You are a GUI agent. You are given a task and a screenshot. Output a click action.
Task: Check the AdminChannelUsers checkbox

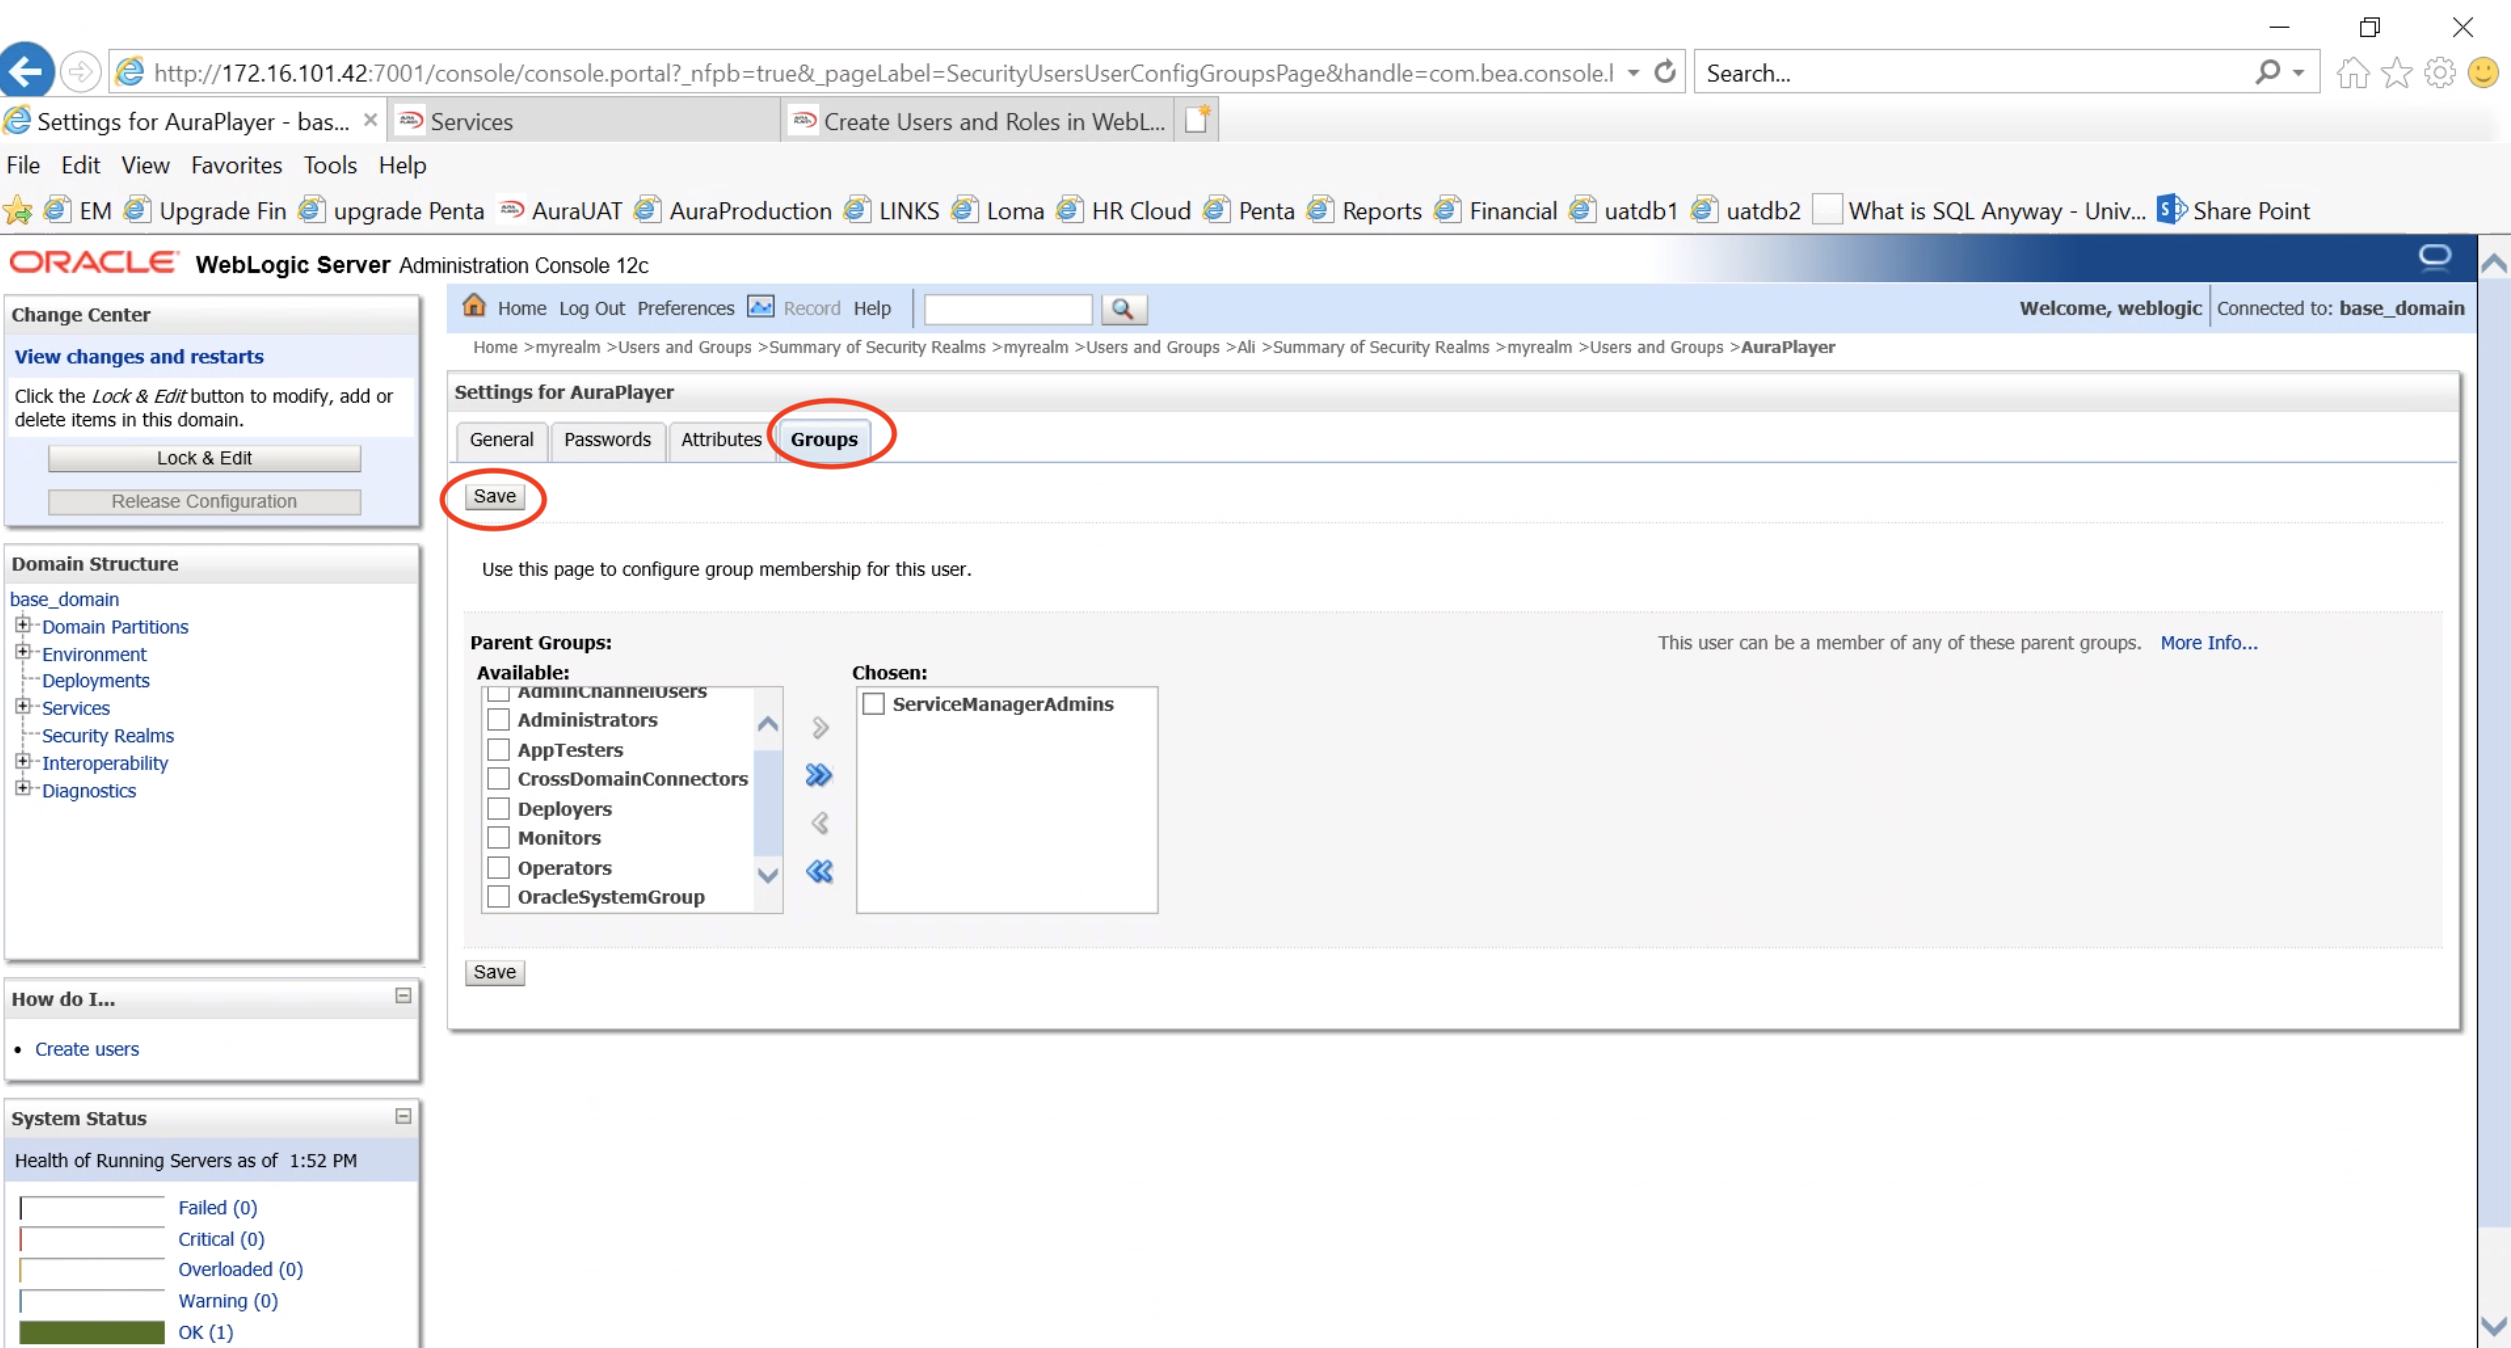pyautogui.click(x=498, y=693)
